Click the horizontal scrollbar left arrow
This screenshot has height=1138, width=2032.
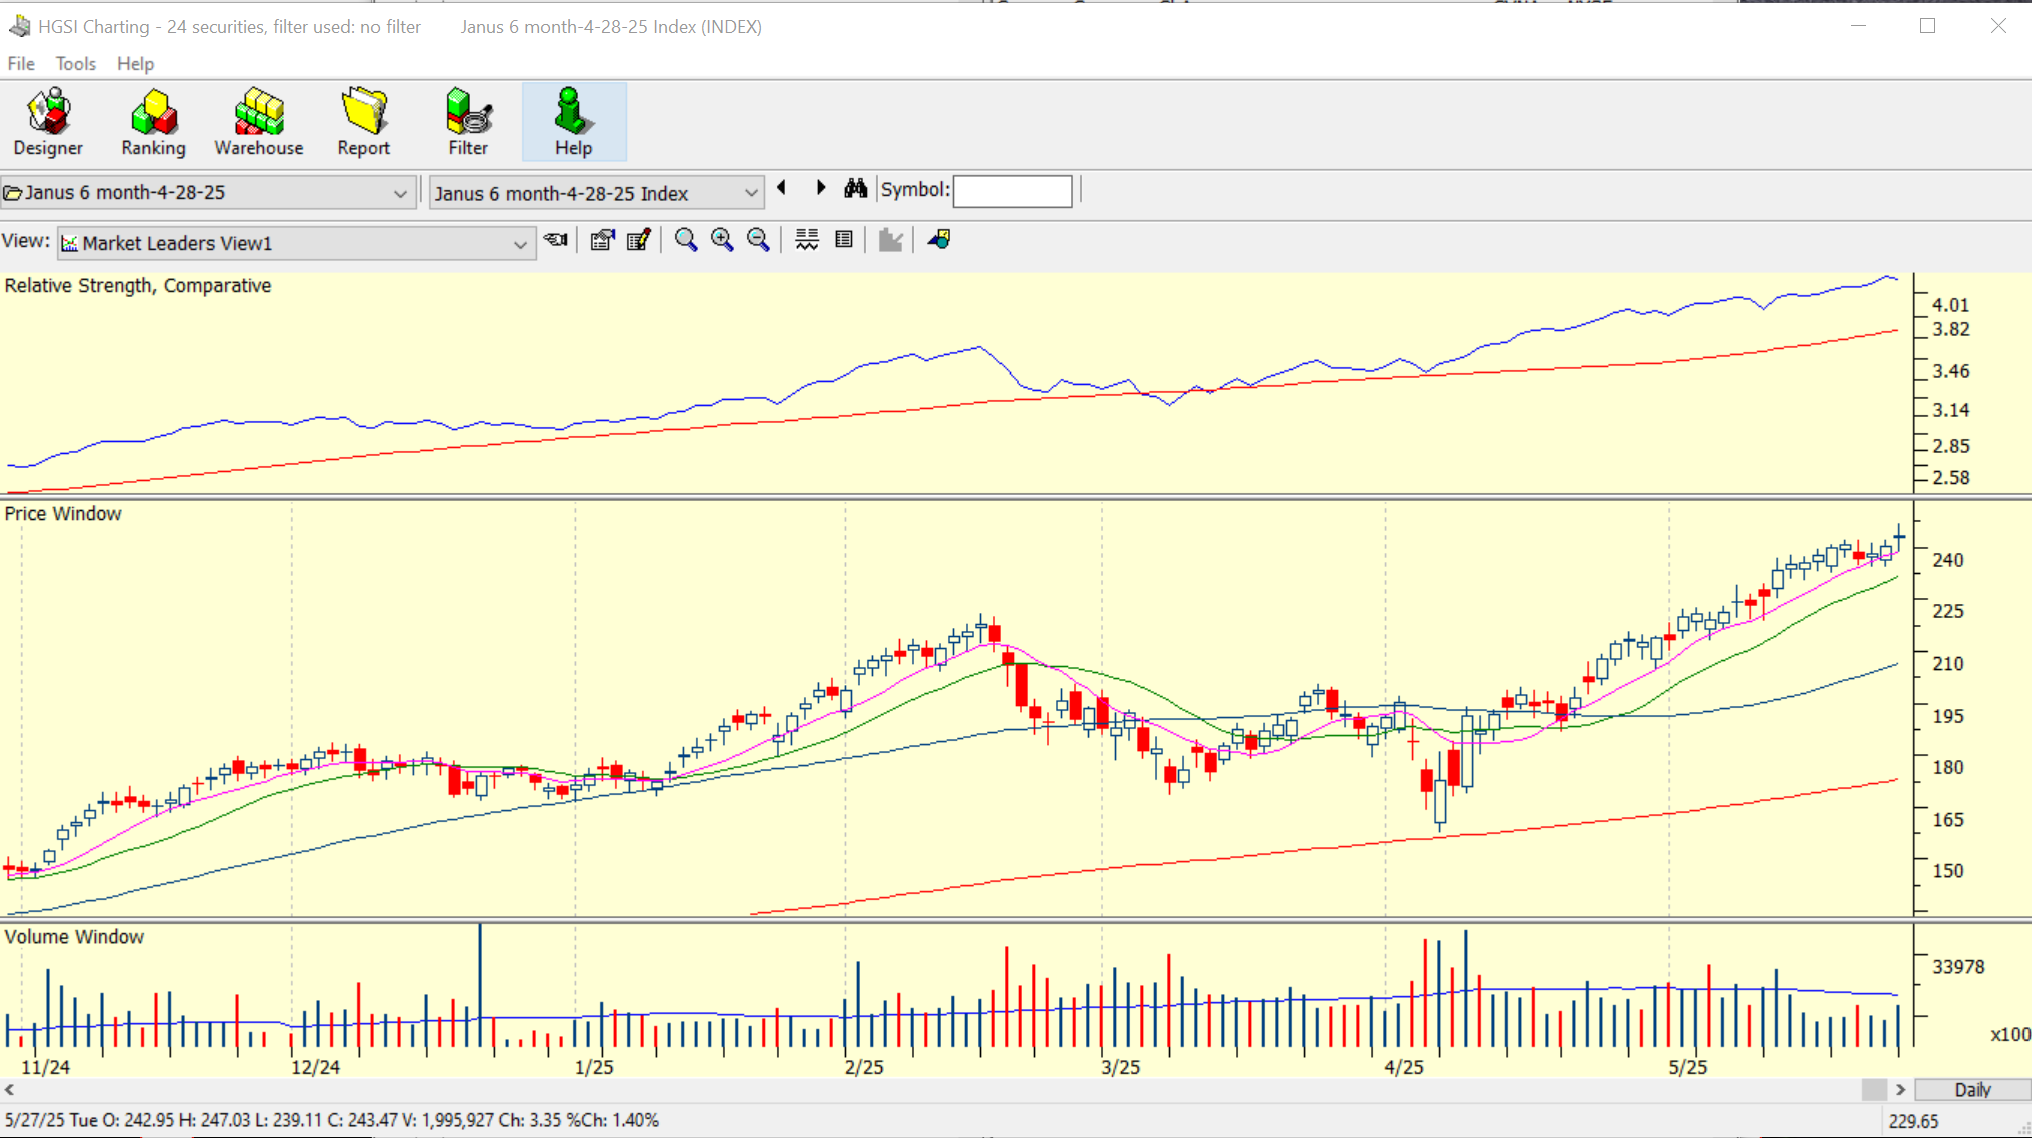click(10, 1090)
